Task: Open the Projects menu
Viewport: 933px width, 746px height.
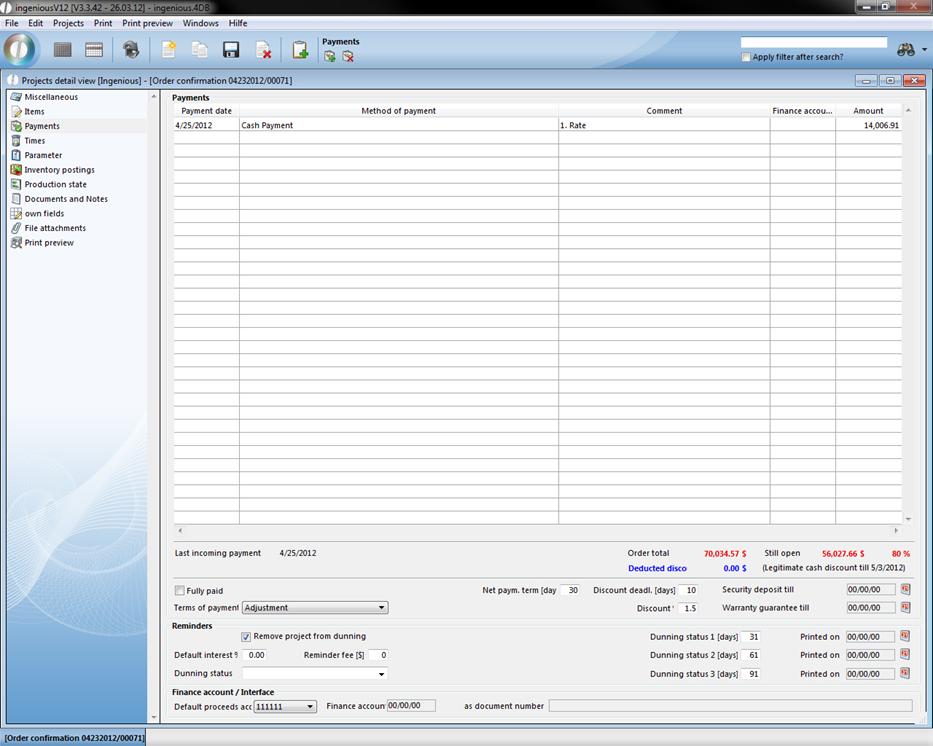Action: coord(68,23)
